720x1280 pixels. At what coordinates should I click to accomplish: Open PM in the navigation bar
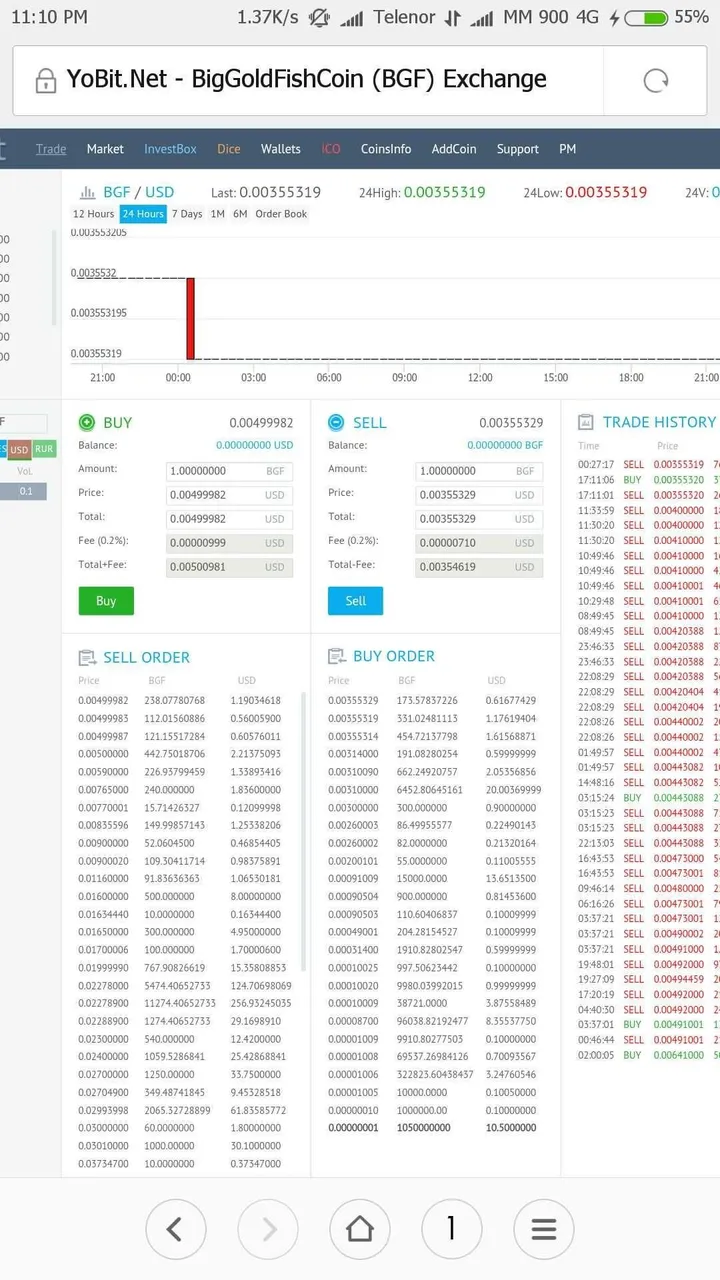568,149
